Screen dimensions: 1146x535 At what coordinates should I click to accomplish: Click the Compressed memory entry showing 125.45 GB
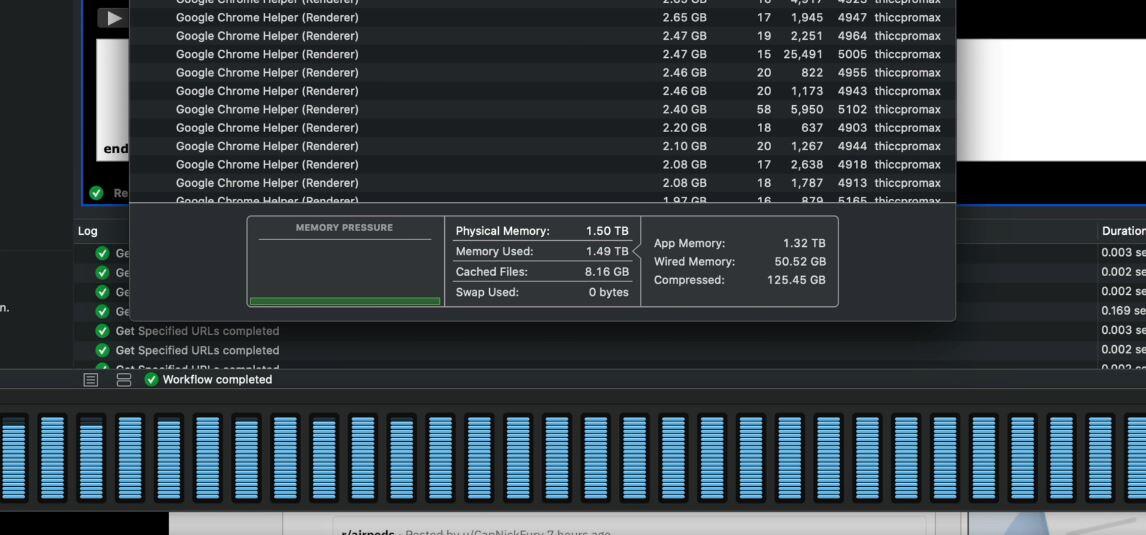pos(739,280)
